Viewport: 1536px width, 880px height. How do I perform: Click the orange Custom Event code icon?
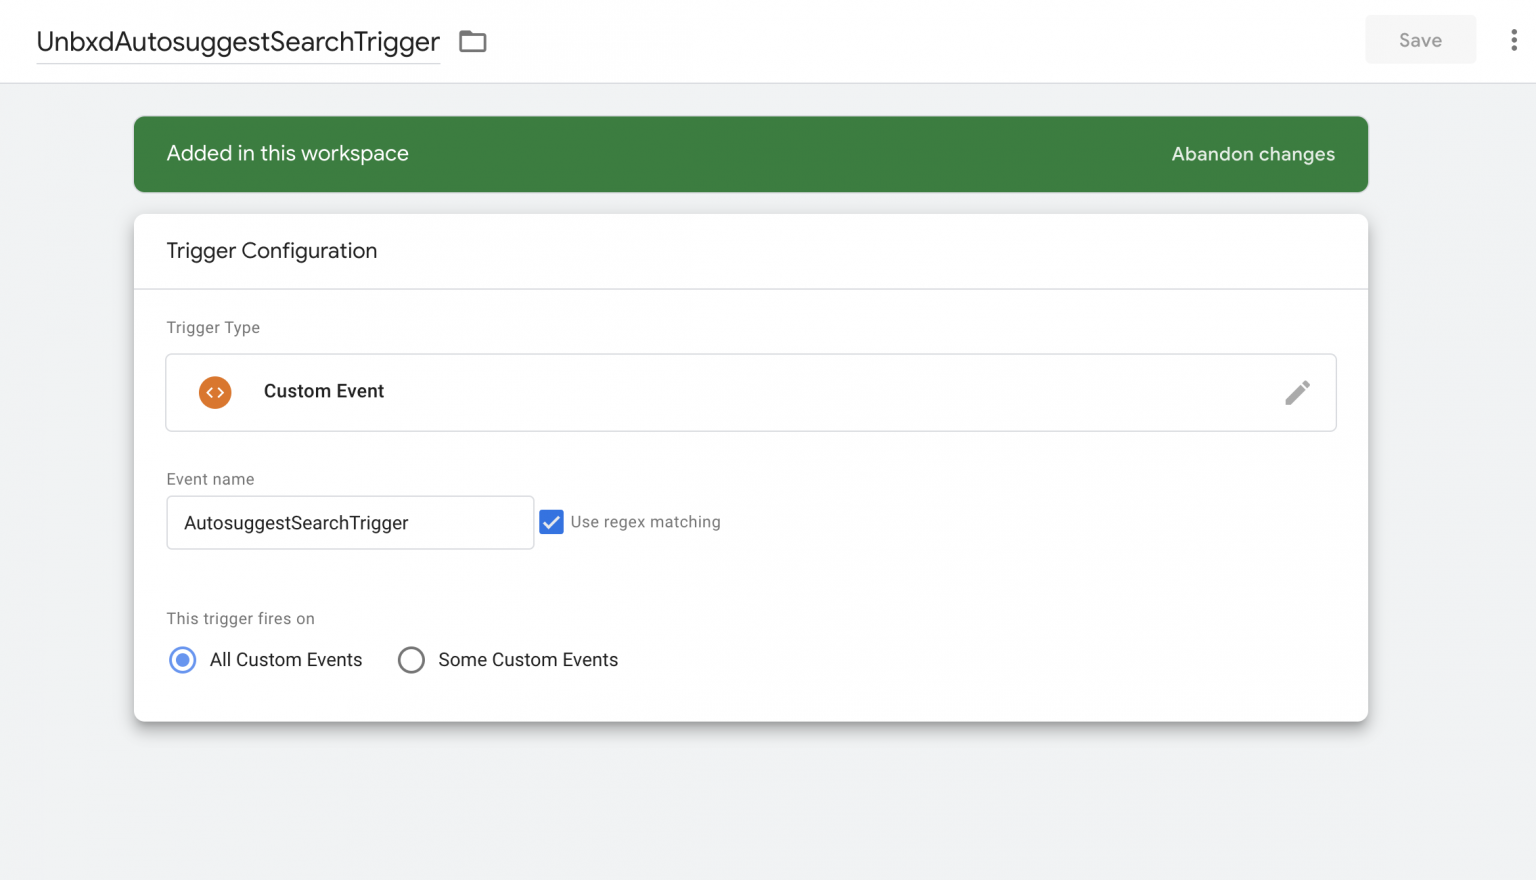pos(215,392)
